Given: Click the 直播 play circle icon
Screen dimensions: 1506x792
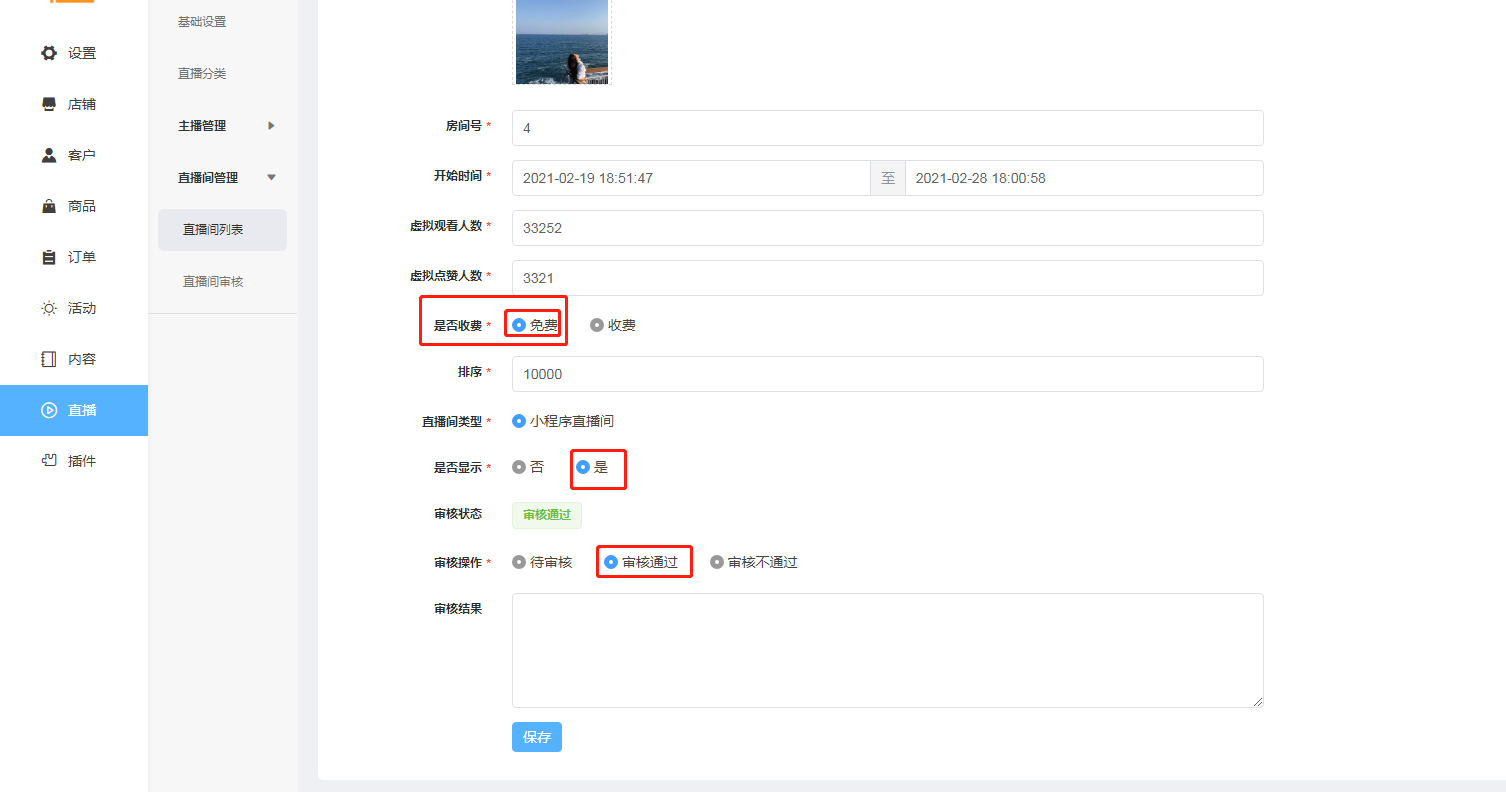Looking at the screenshot, I should click(49, 410).
